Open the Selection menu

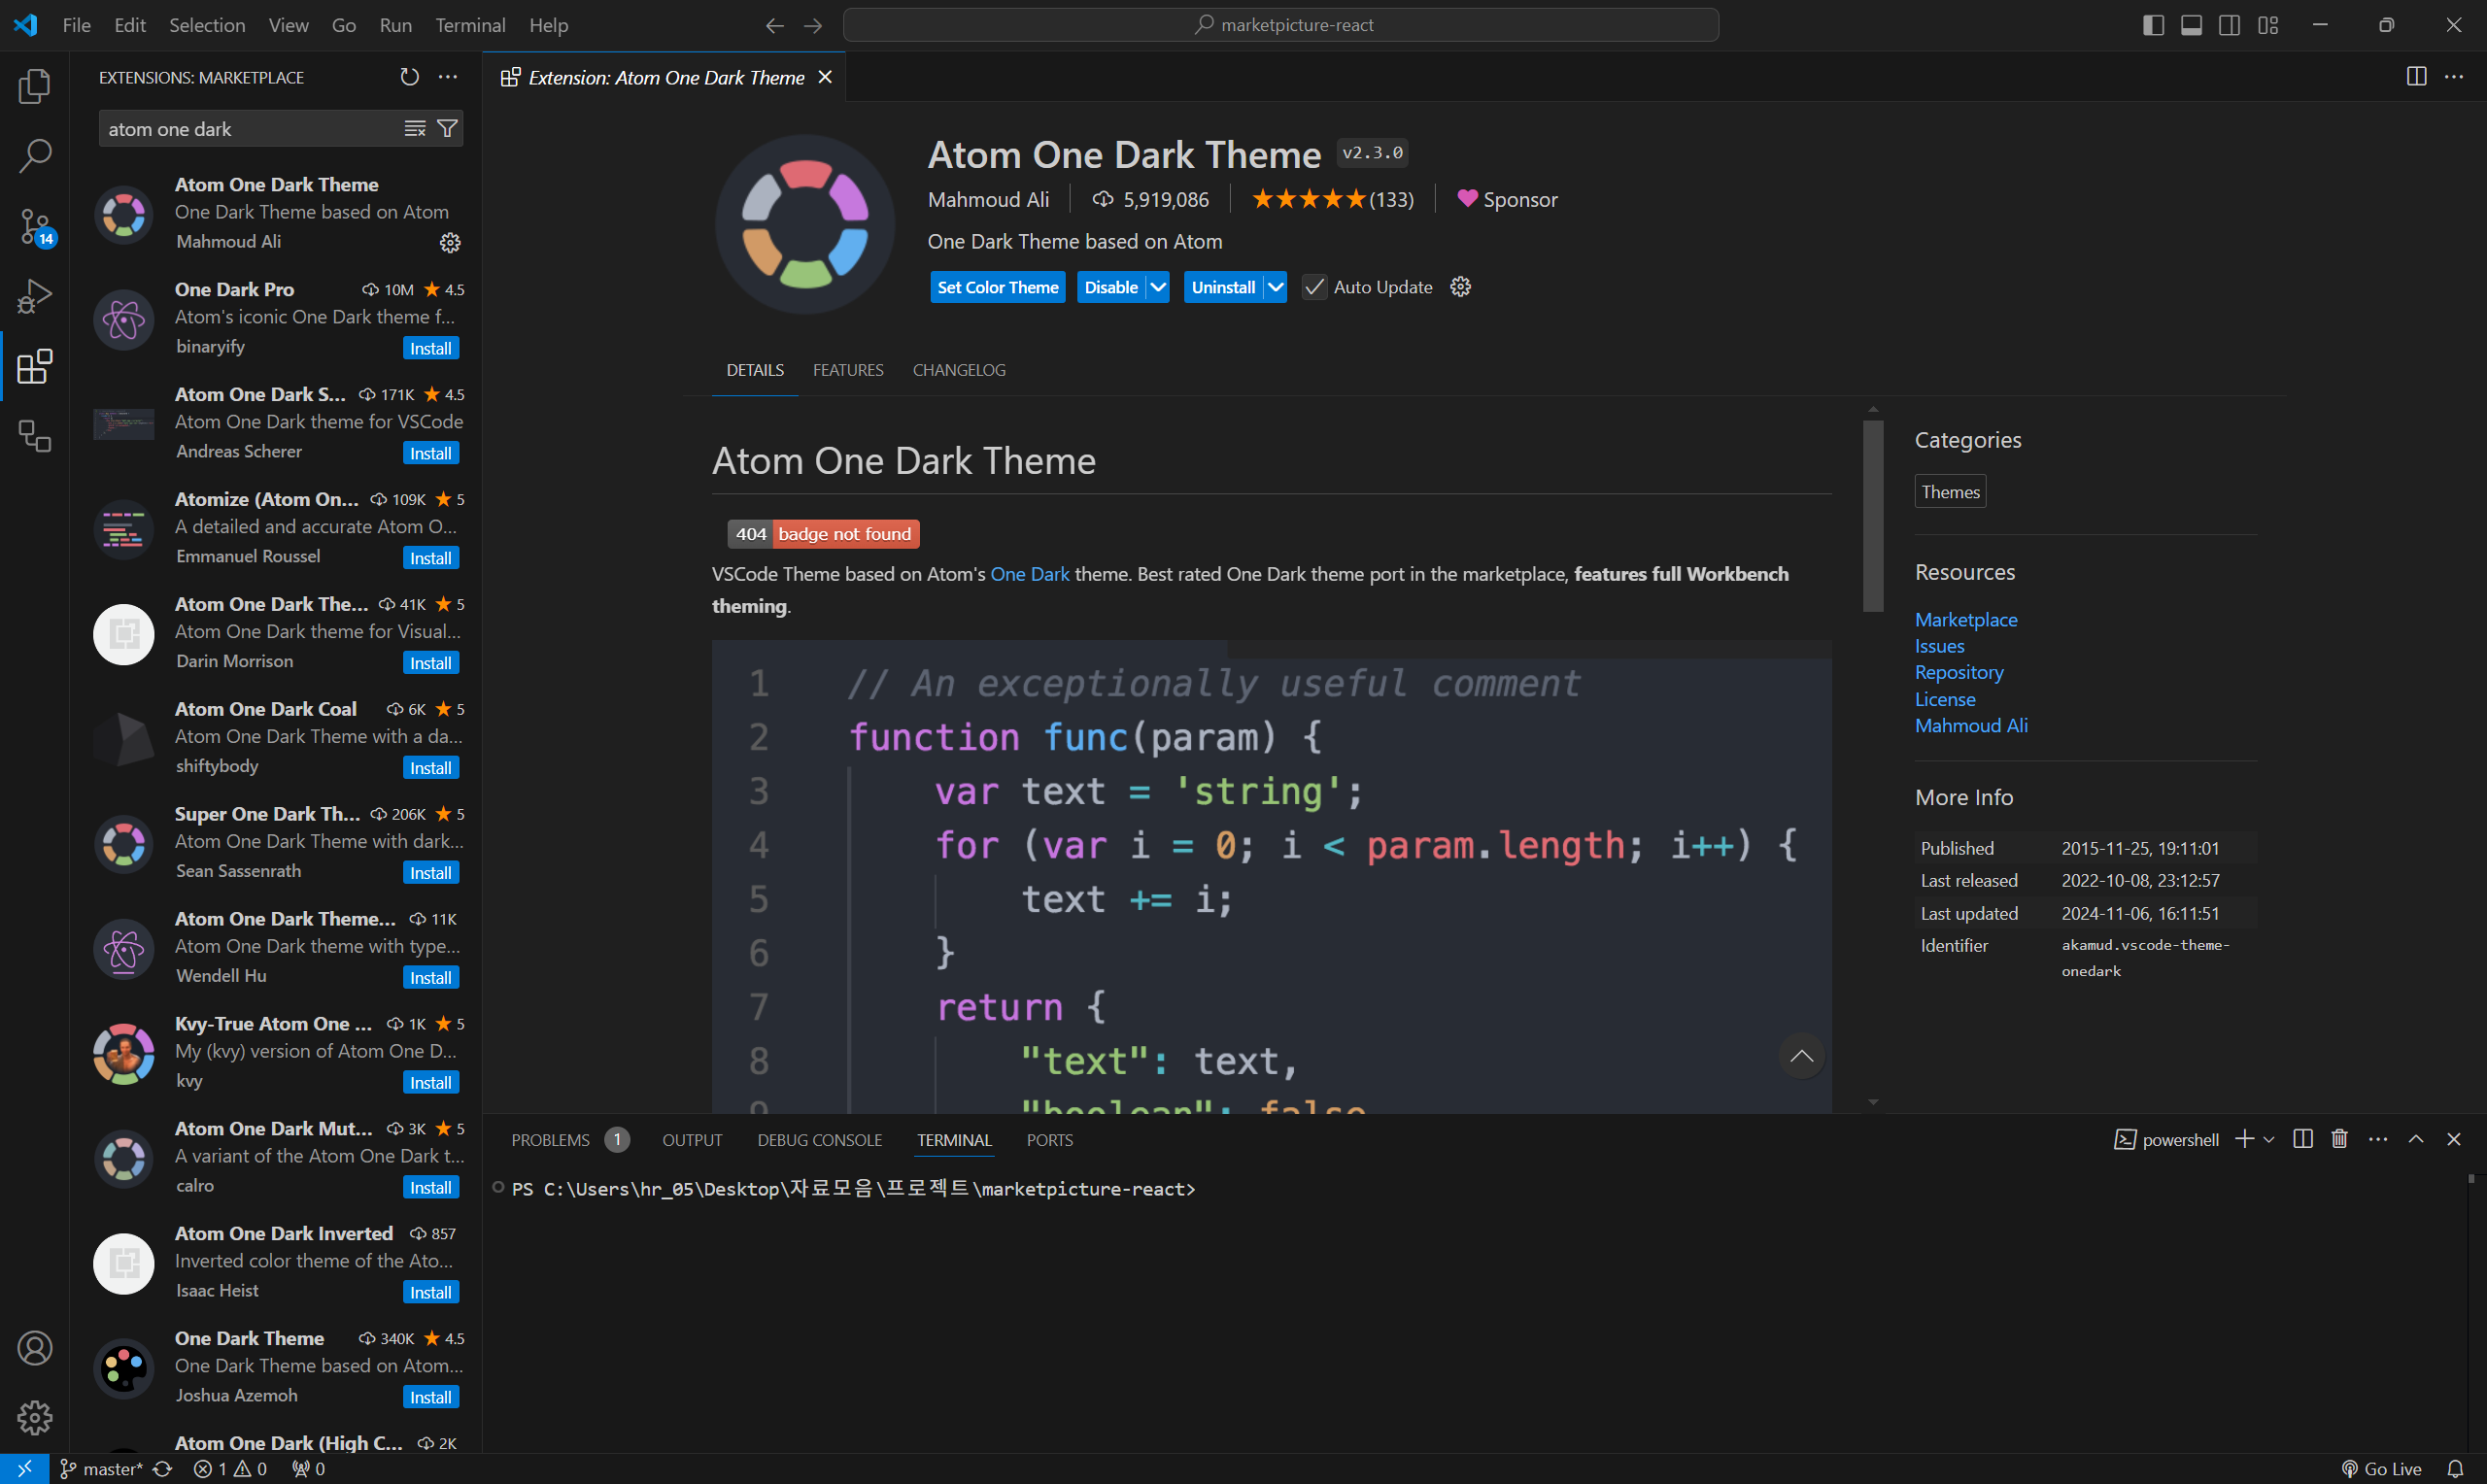[x=207, y=25]
